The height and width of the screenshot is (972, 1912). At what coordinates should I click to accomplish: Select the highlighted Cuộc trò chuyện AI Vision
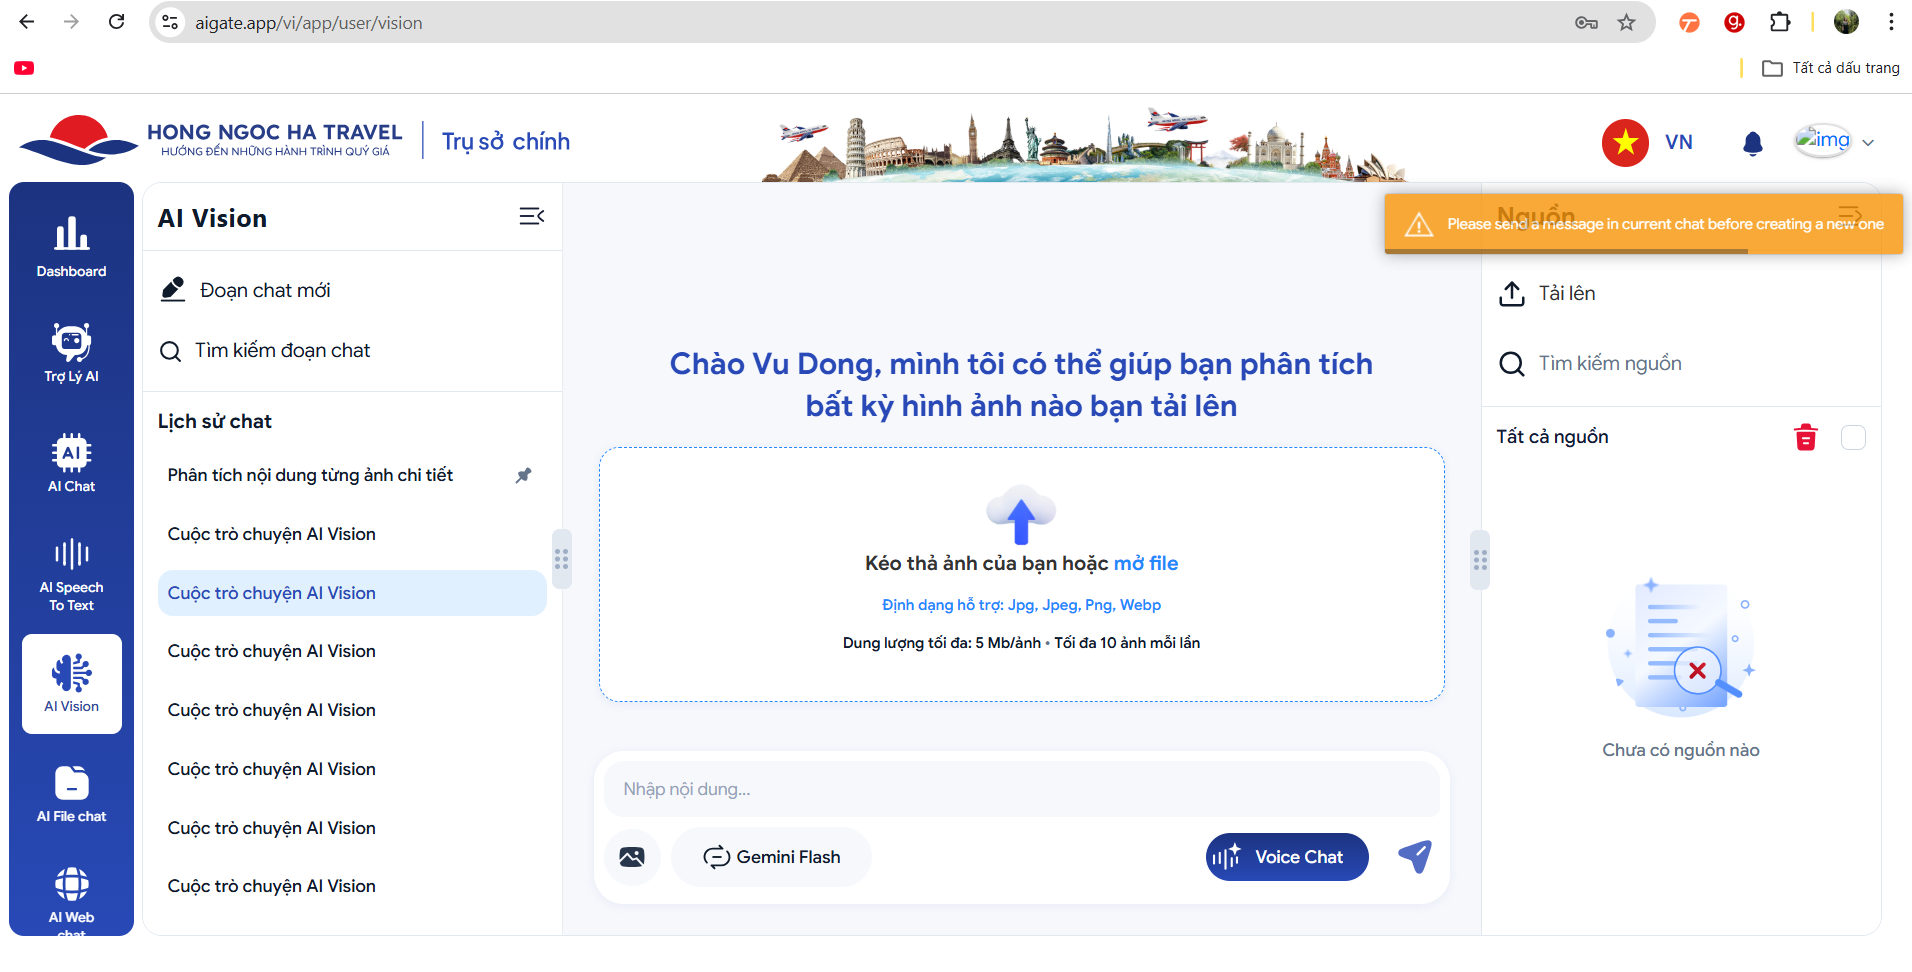tap(352, 593)
